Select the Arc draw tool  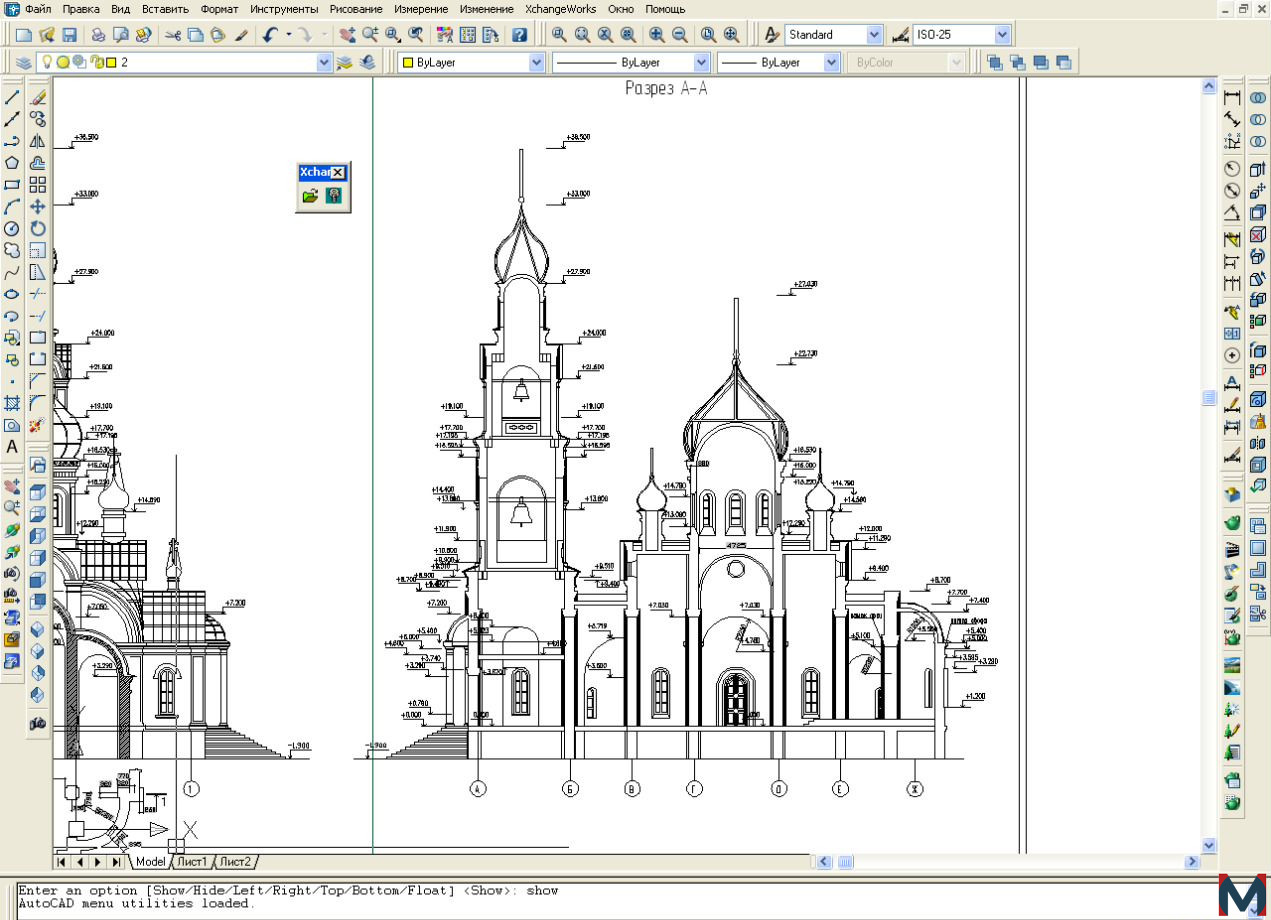[12, 206]
